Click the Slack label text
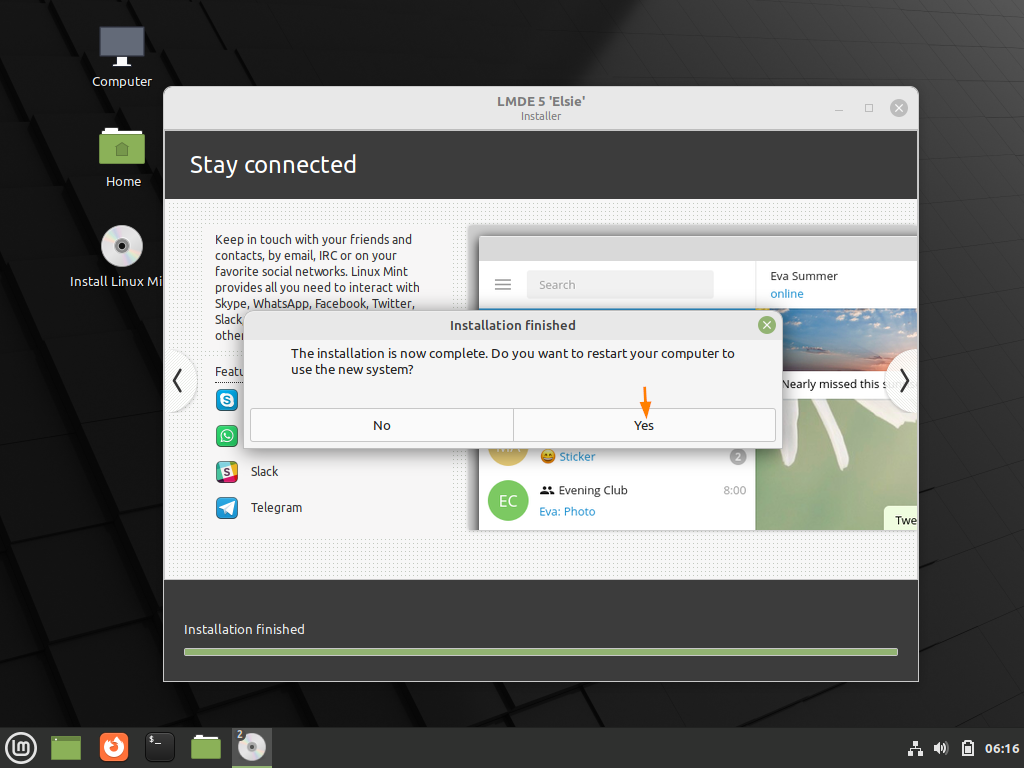1024x768 pixels. 264,472
